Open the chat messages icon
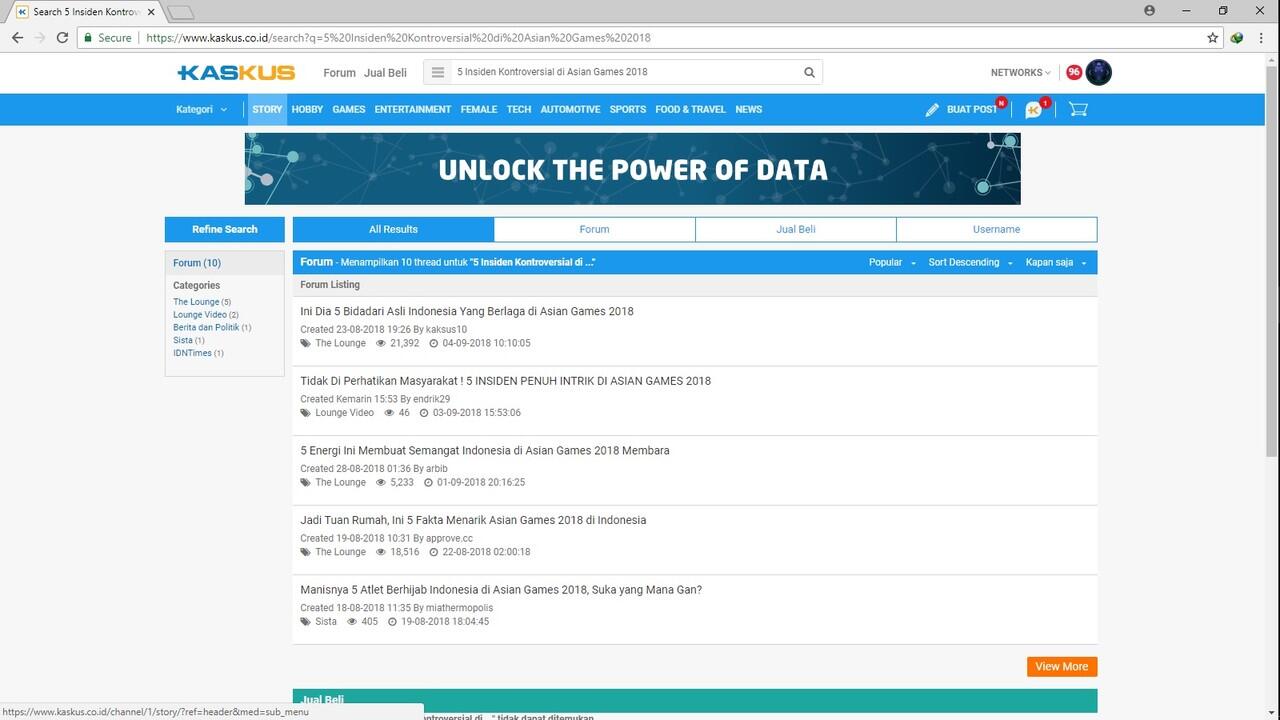The width and height of the screenshot is (1280, 720). [x=1033, y=109]
